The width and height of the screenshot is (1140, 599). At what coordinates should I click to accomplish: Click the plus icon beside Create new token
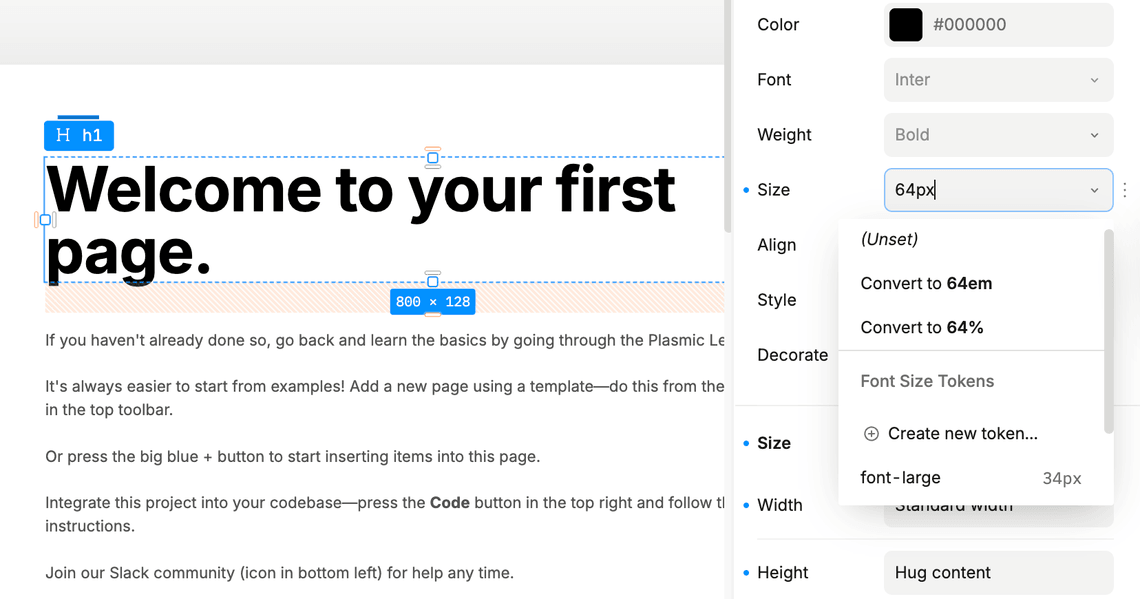(x=871, y=433)
